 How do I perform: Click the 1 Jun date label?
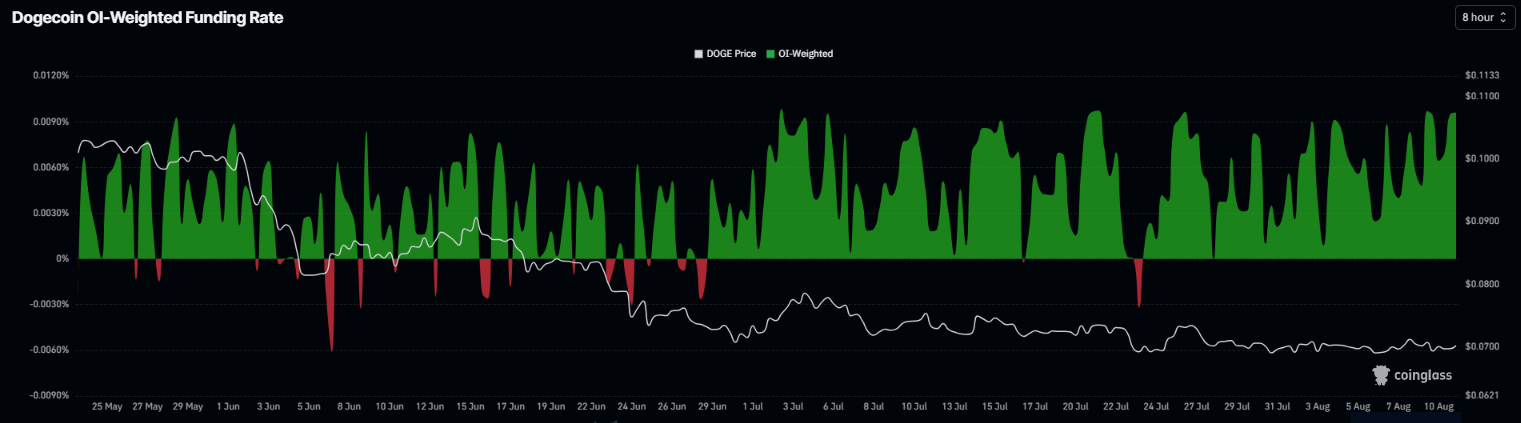(x=227, y=407)
